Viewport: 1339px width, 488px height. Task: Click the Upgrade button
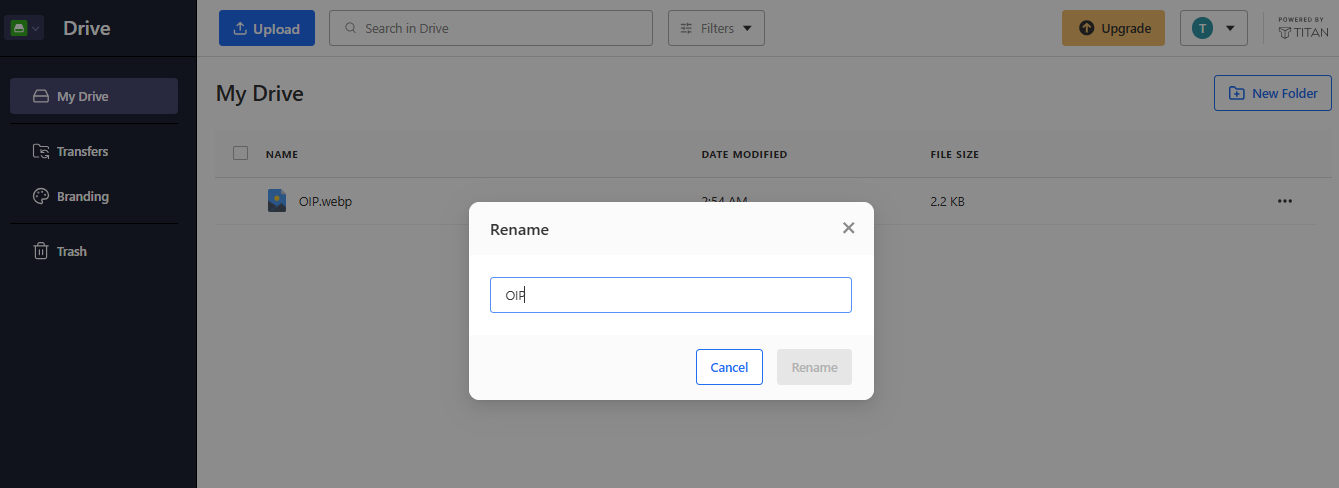pyautogui.click(x=1114, y=28)
